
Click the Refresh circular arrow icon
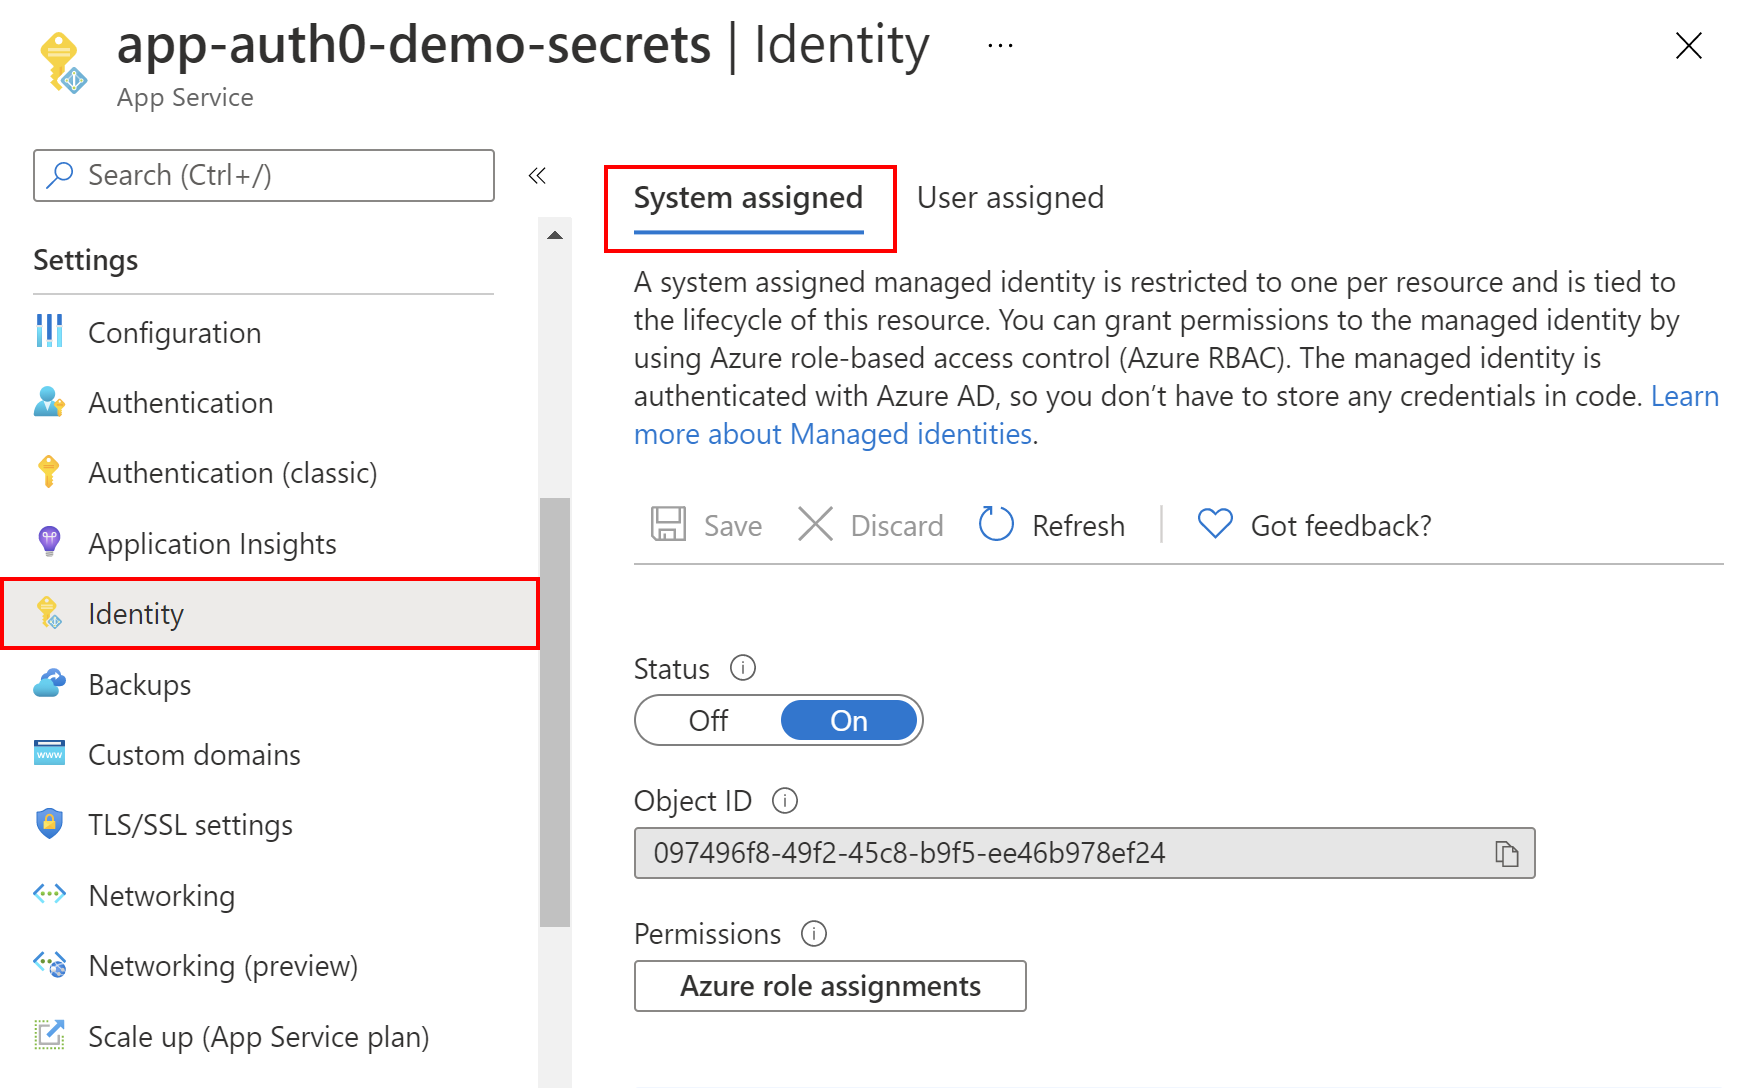click(996, 524)
